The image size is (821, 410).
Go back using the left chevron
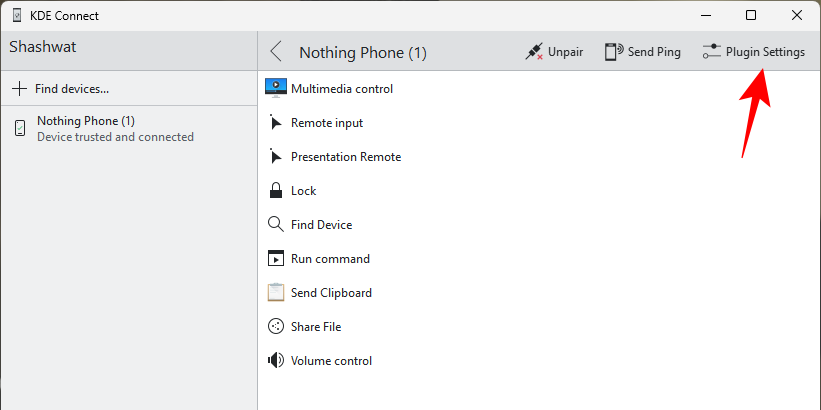click(x=276, y=52)
